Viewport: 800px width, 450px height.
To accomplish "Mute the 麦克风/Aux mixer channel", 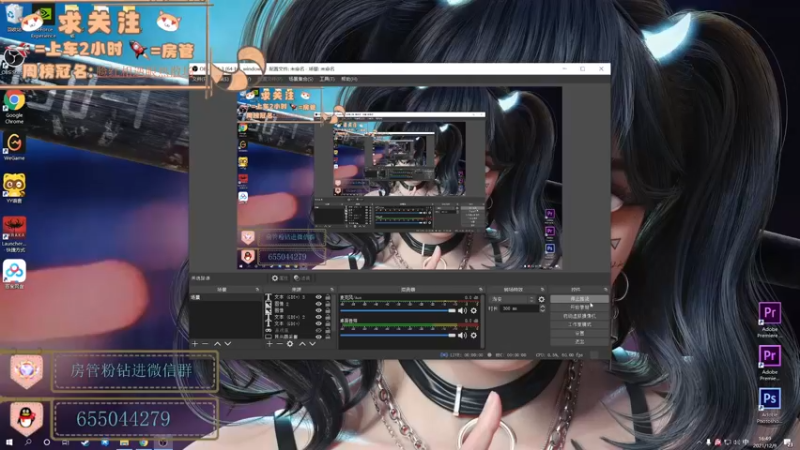I will pos(462,310).
